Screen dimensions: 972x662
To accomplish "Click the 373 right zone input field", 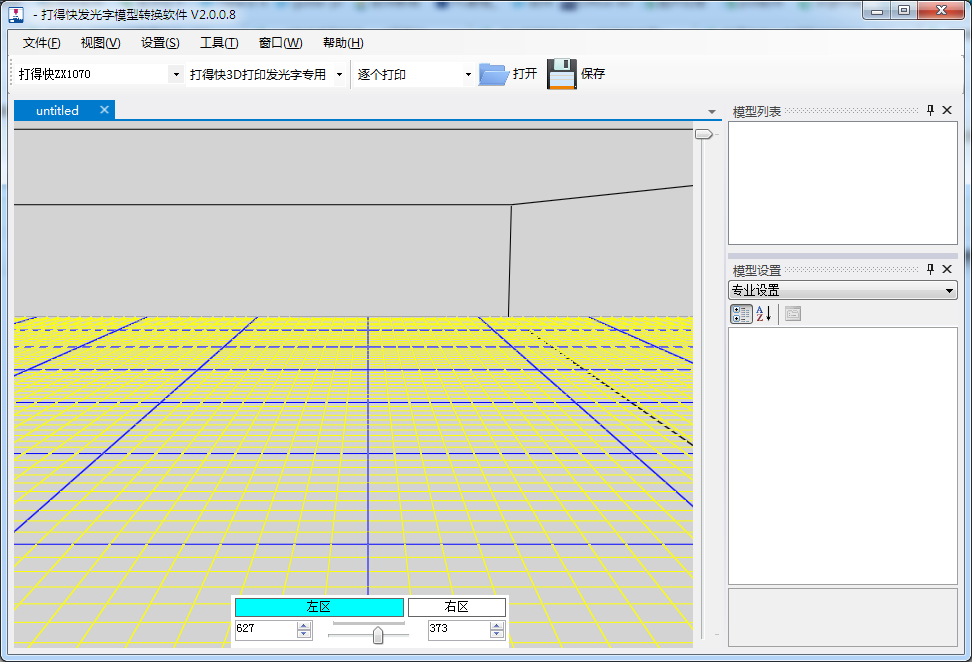I will coord(459,629).
